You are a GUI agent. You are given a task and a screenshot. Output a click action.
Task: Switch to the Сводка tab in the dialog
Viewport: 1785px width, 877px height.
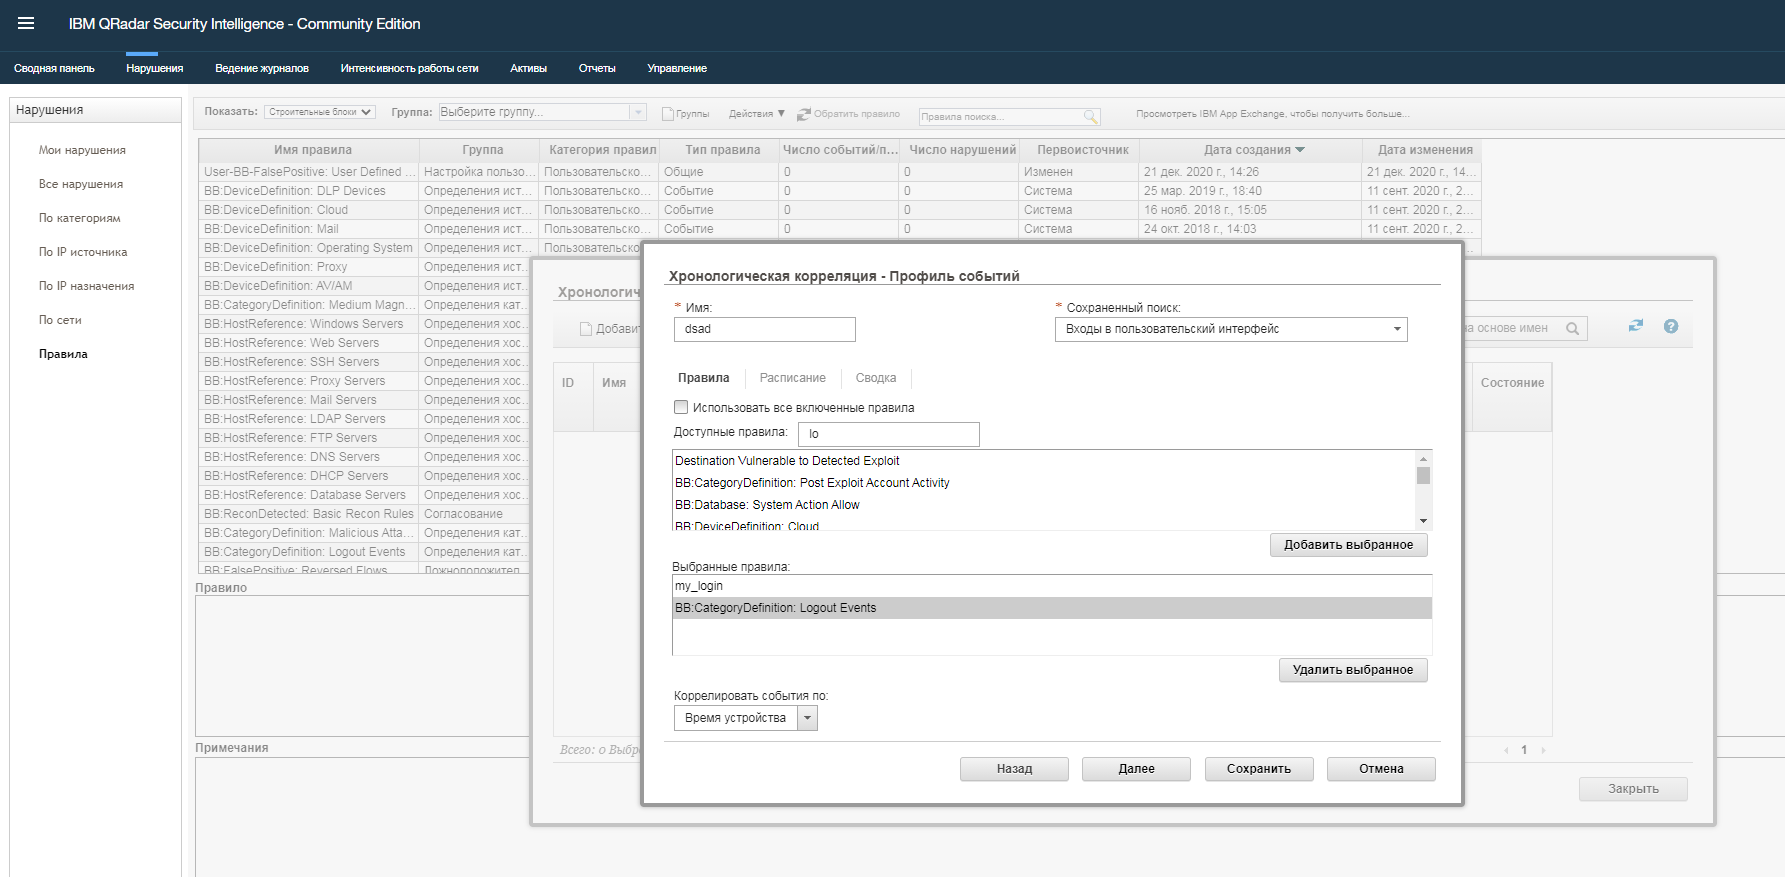[x=876, y=378]
